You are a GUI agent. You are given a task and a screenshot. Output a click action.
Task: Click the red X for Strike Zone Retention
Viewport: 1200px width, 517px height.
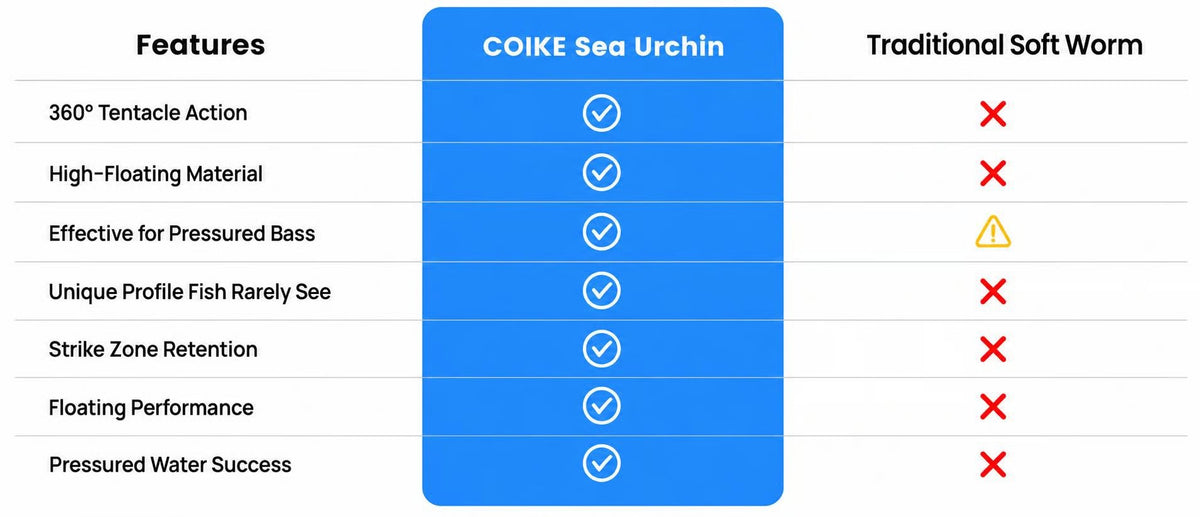[993, 349]
